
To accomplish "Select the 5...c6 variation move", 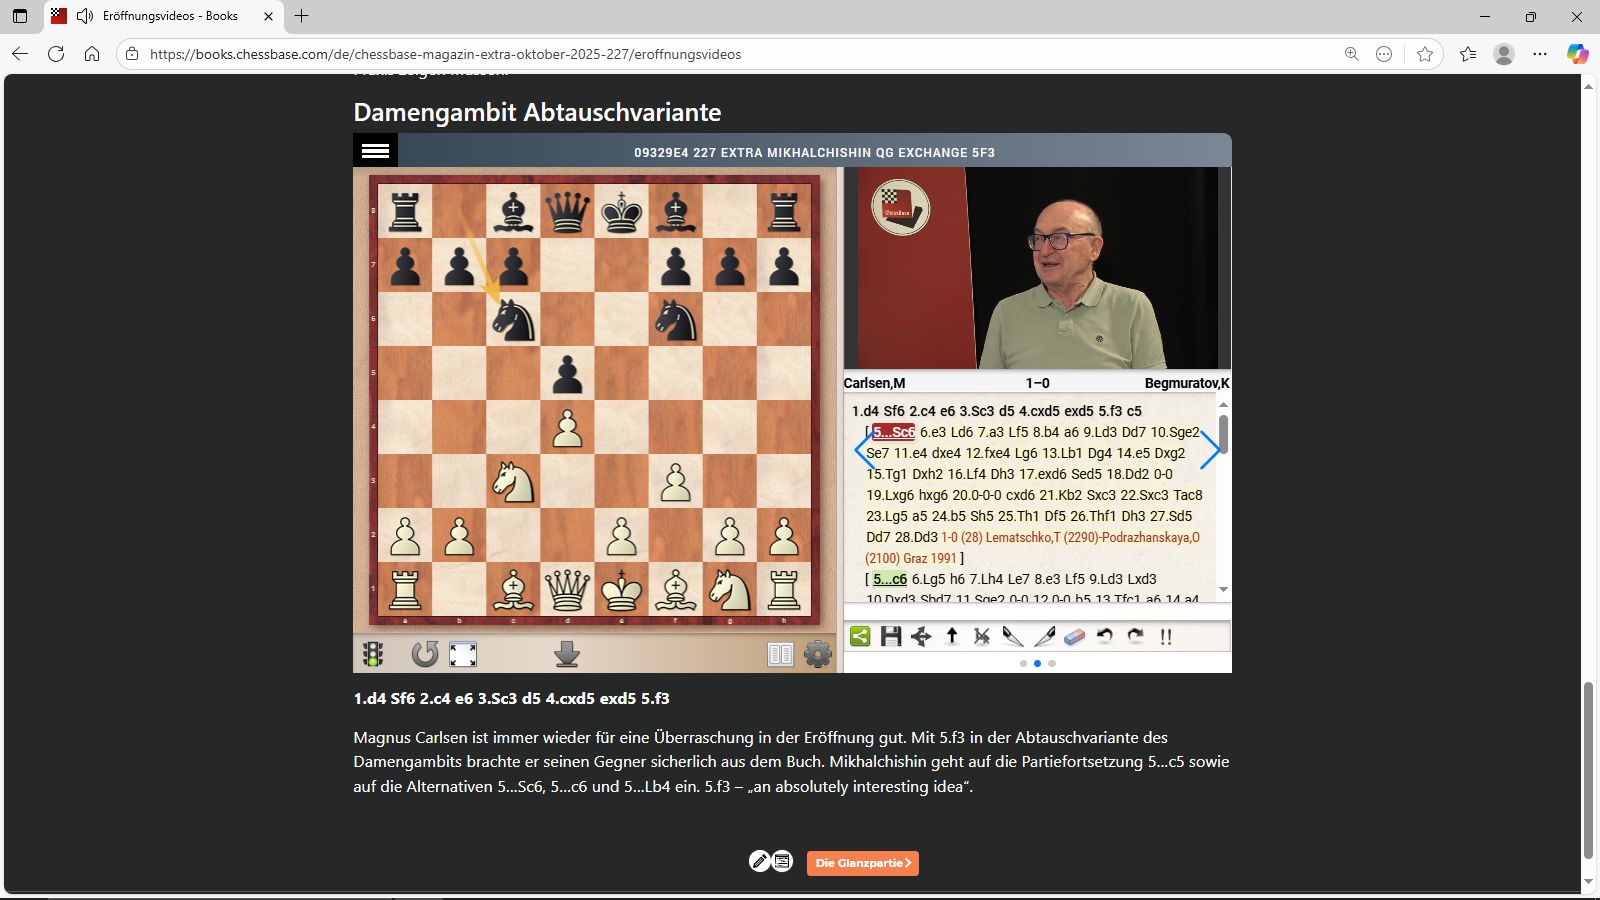I will pos(889,579).
